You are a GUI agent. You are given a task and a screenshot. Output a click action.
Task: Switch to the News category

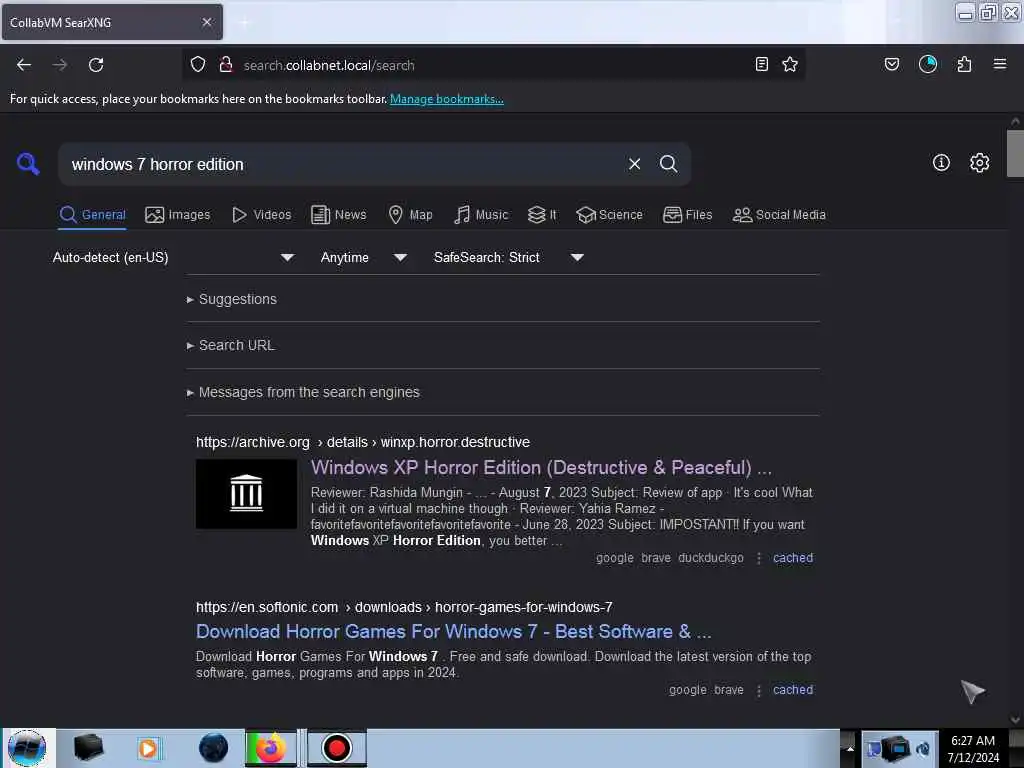tap(339, 215)
